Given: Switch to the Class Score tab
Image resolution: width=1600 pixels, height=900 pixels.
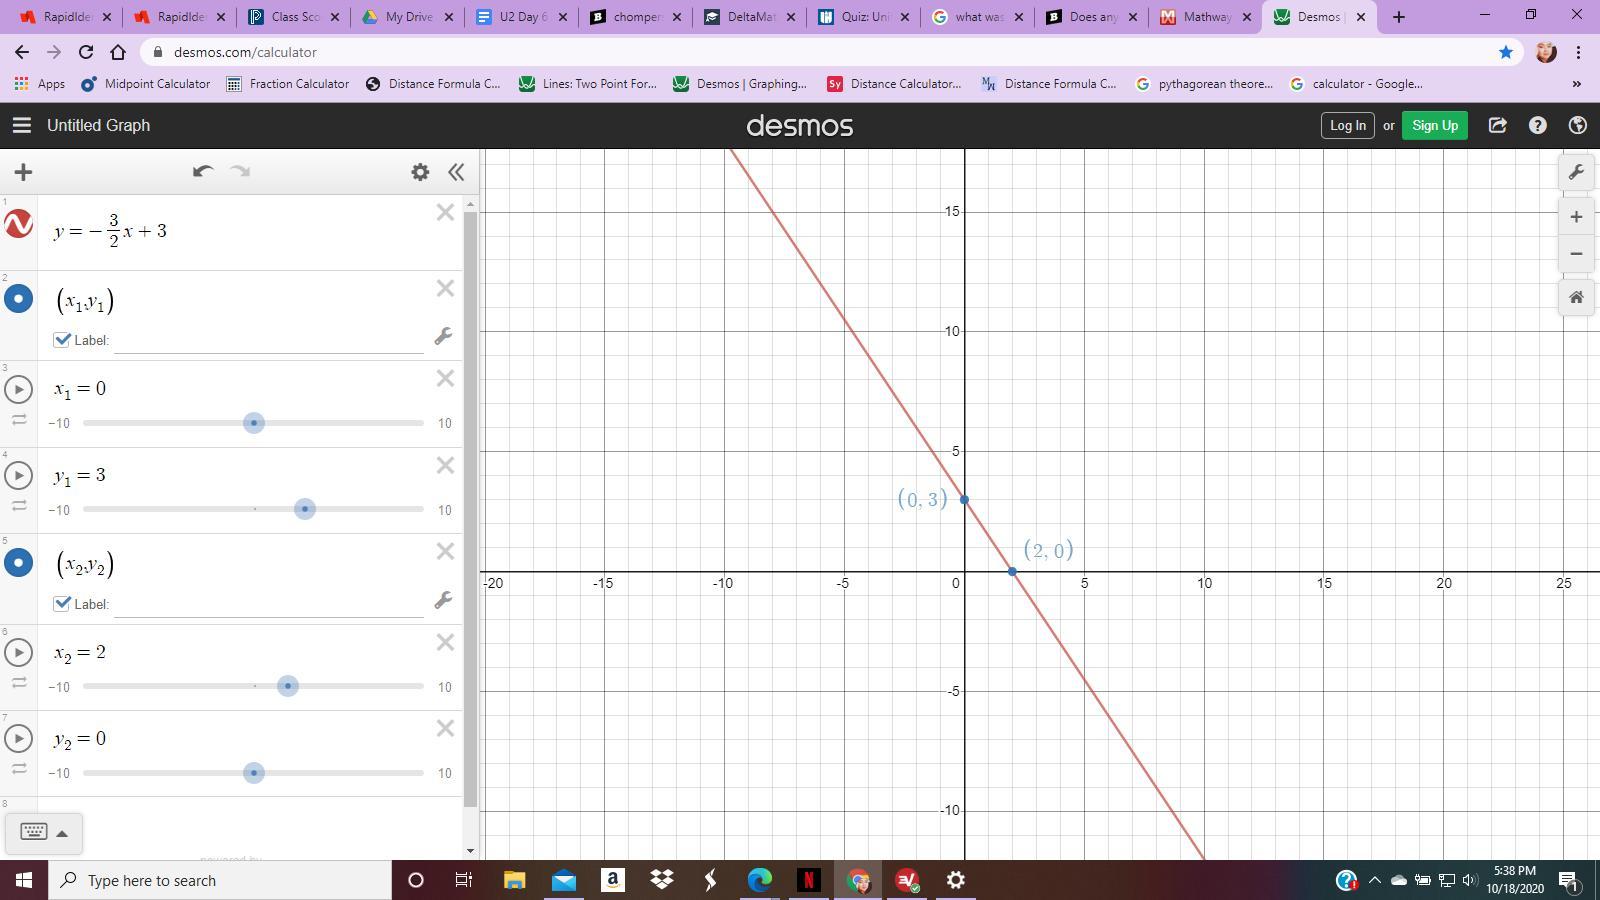Looking at the screenshot, I should click(295, 17).
